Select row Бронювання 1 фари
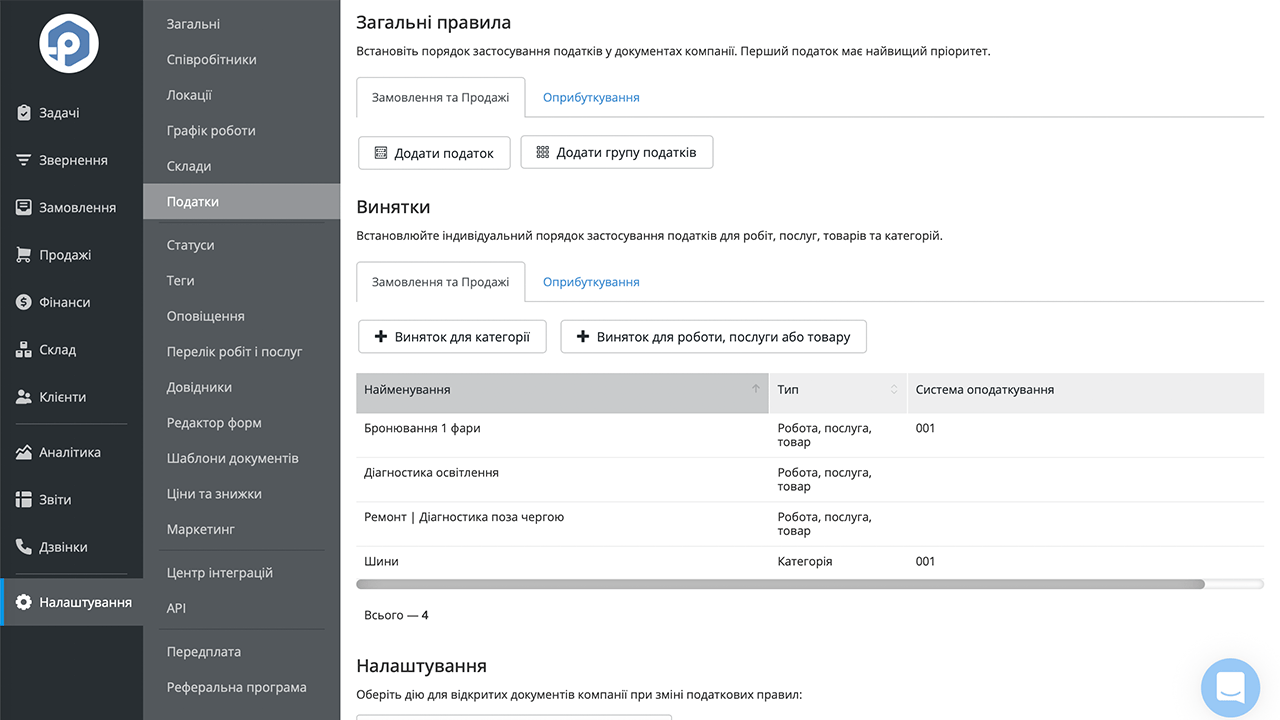The width and height of the screenshot is (1280, 720). pyautogui.click(x=810, y=435)
